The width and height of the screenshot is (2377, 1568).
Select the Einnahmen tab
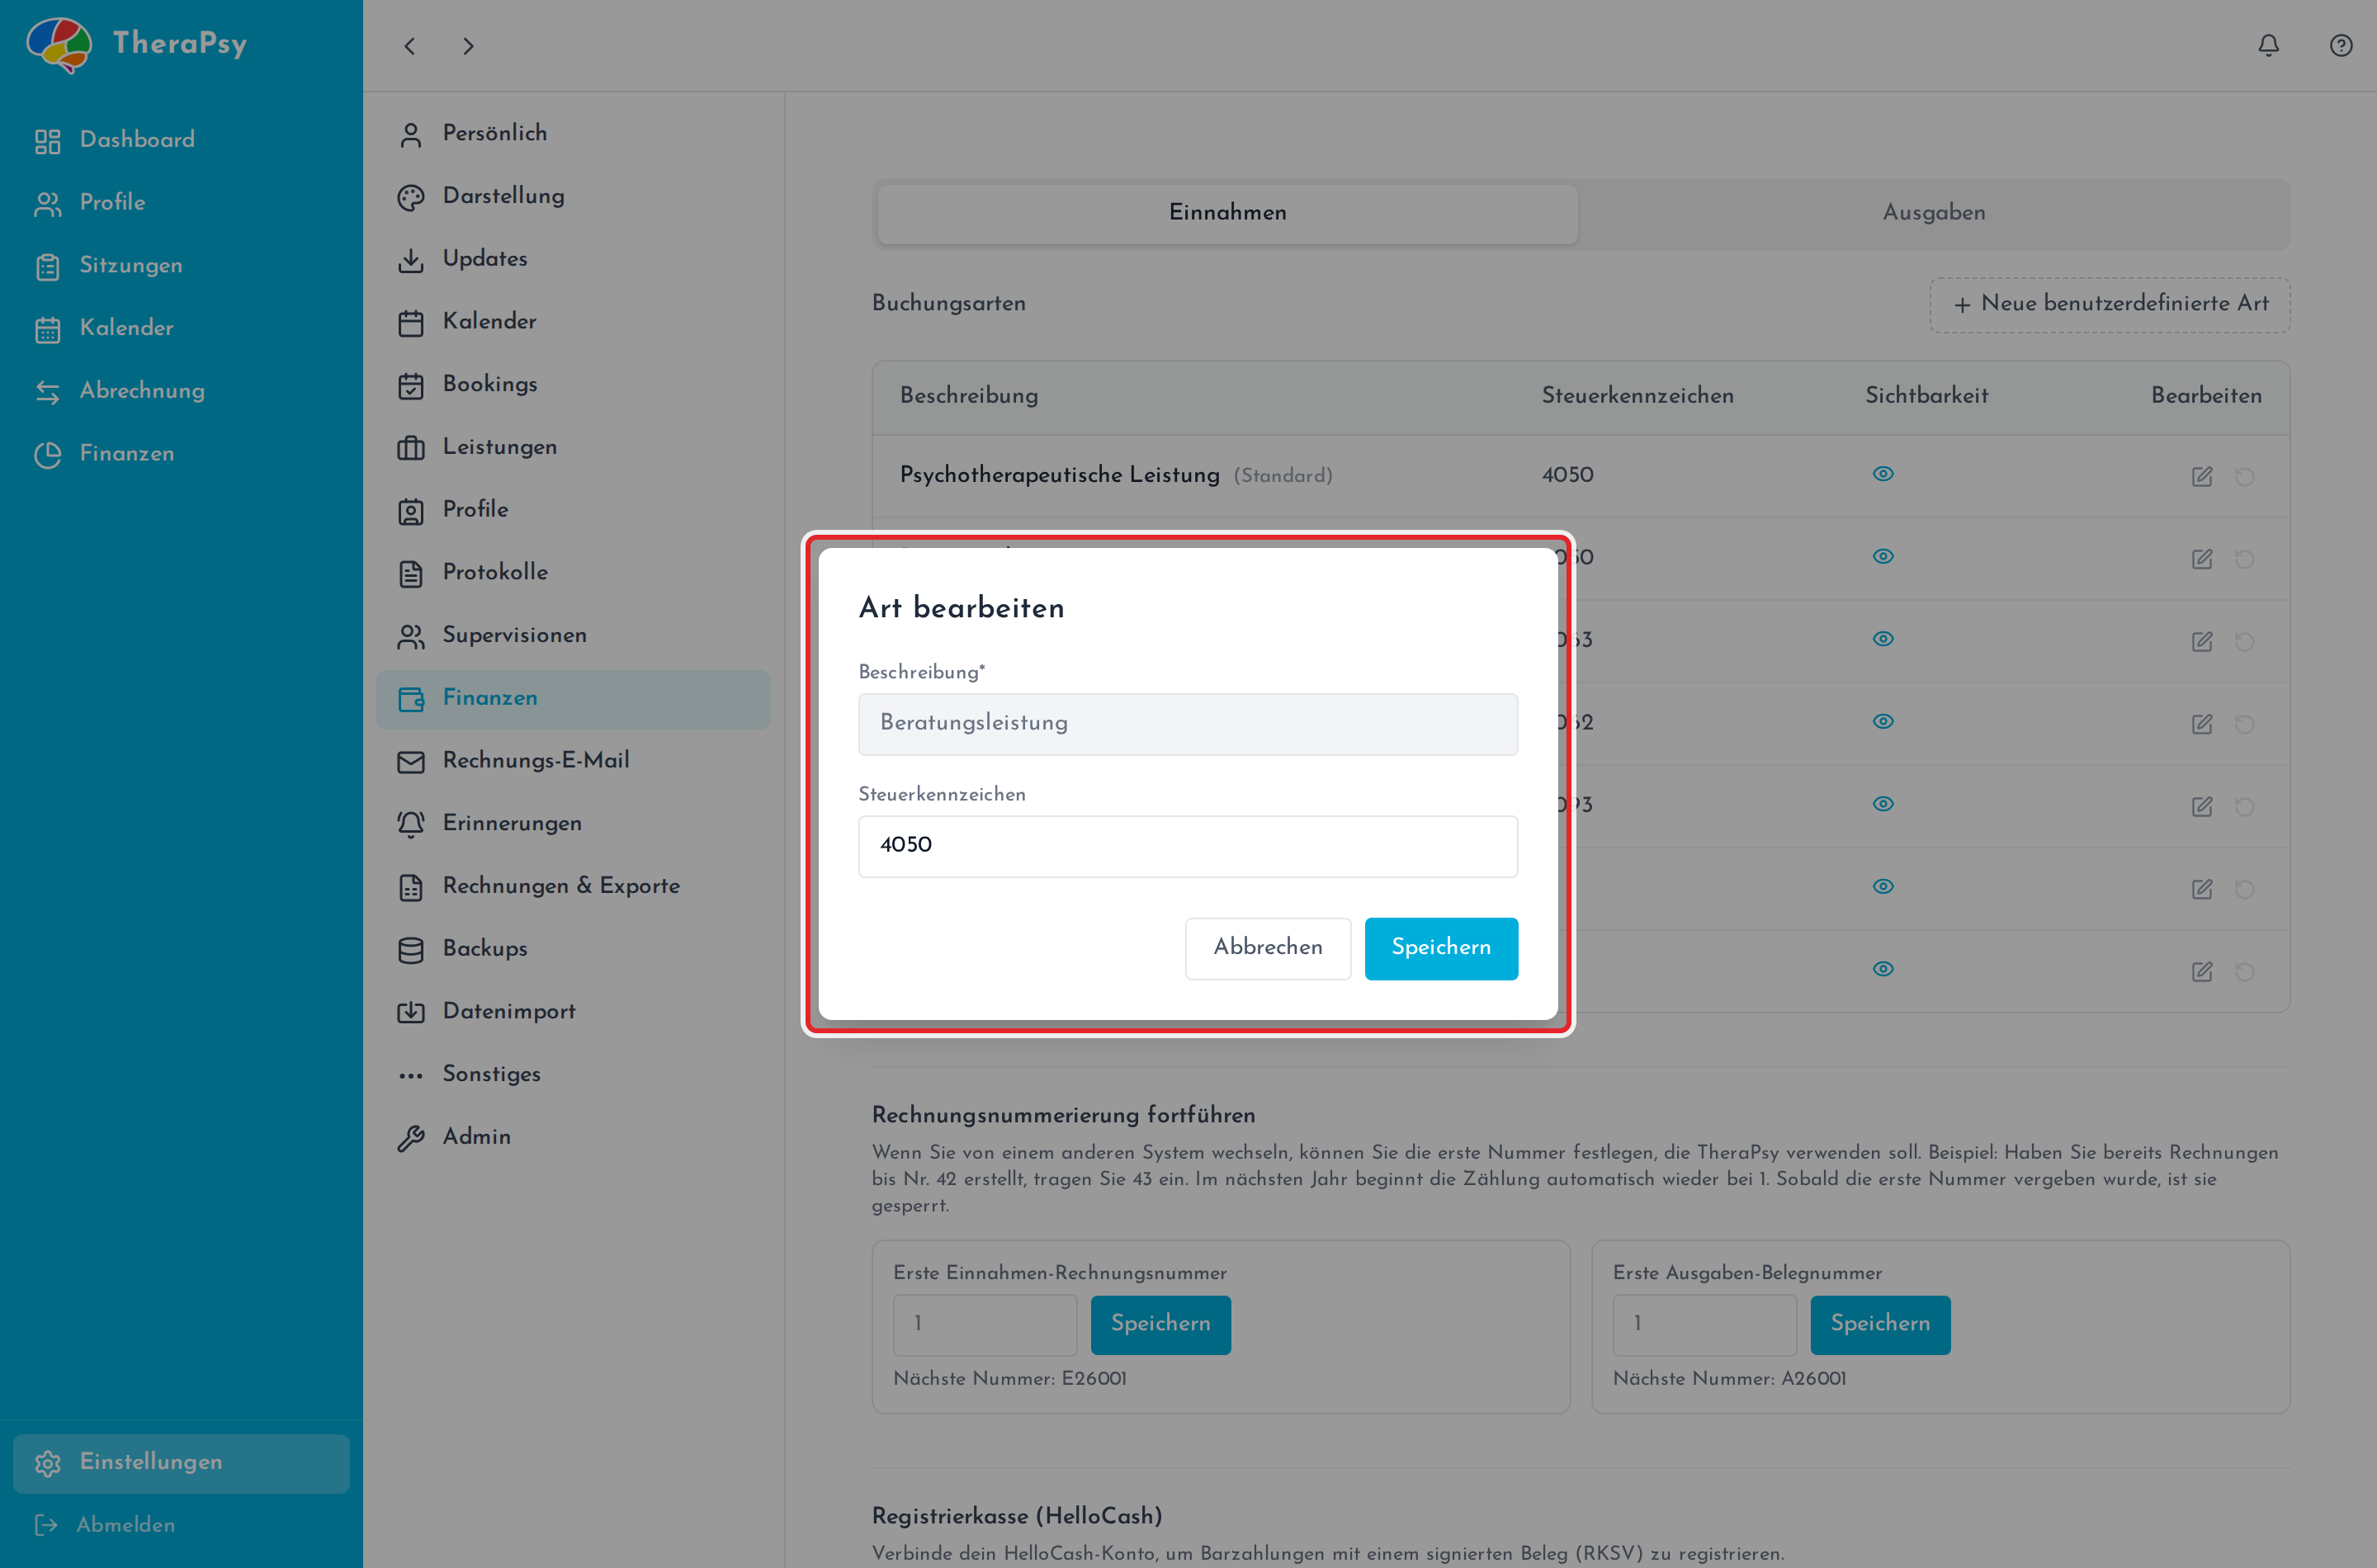click(x=1227, y=213)
